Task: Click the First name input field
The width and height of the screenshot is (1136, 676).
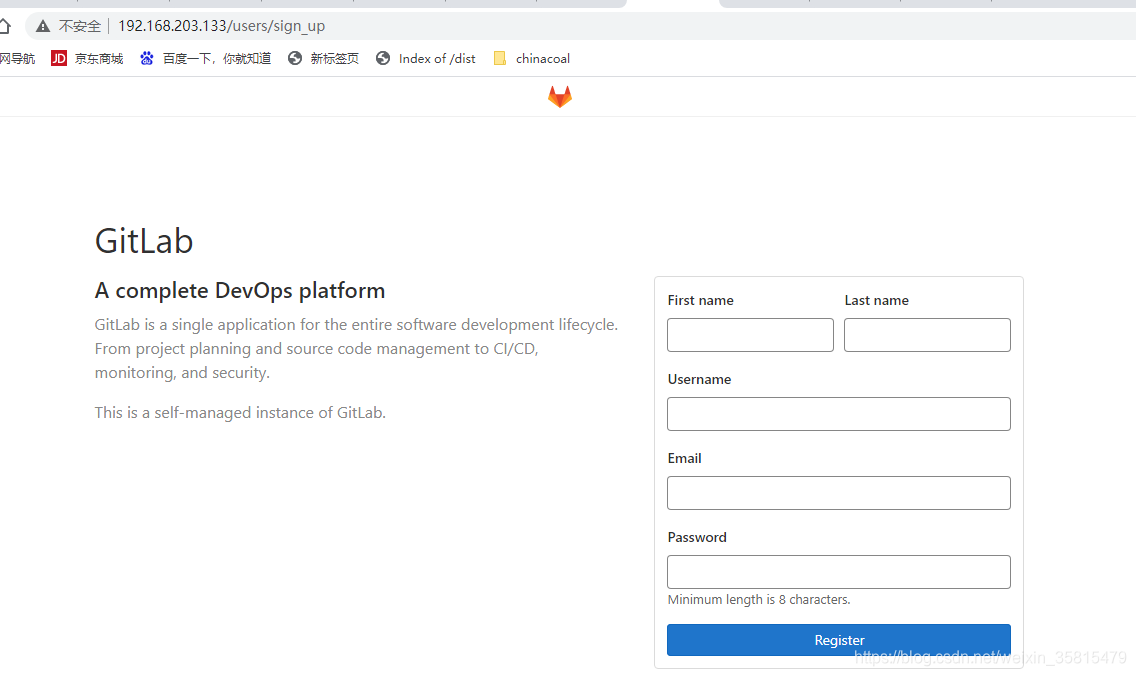Action: pos(750,334)
